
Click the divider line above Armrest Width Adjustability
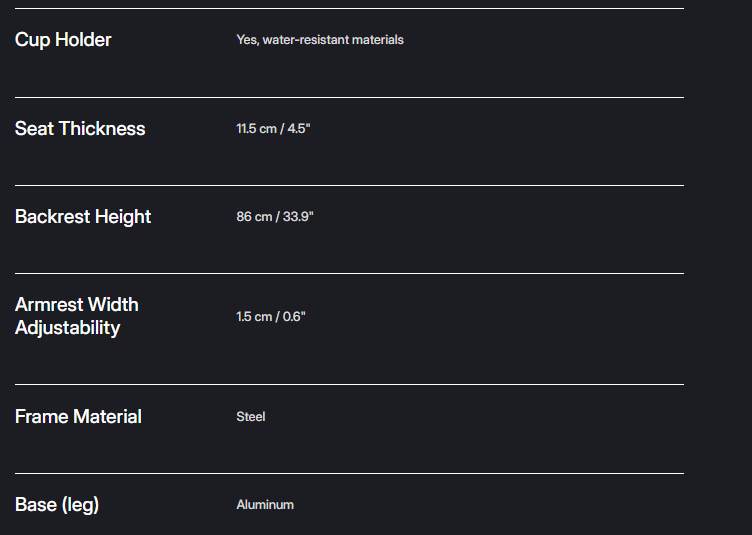point(349,274)
